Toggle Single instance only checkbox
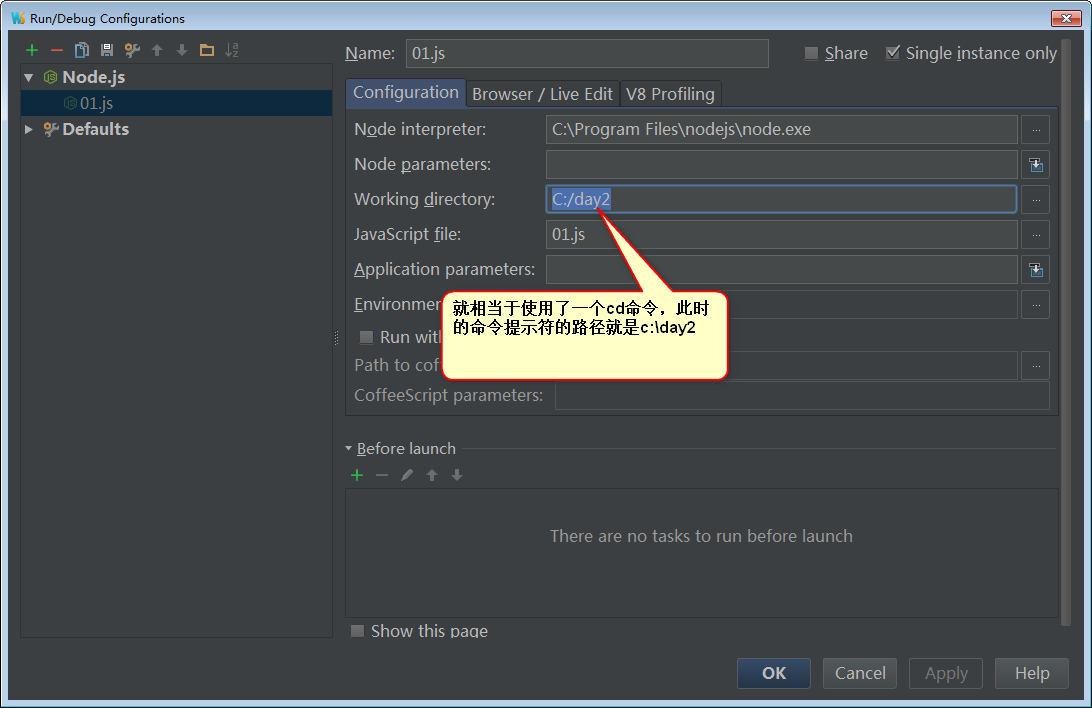This screenshot has width=1092, height=708. click(x=892, y=53)
